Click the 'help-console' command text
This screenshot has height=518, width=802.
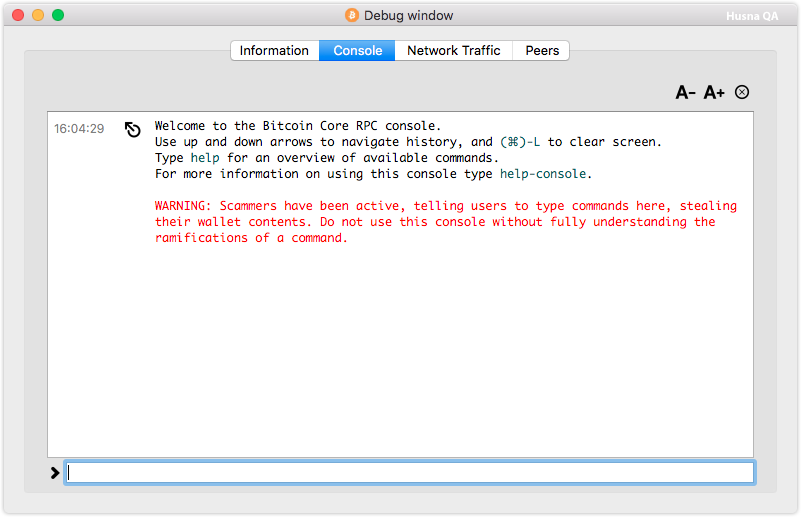[x=543, y=174]
